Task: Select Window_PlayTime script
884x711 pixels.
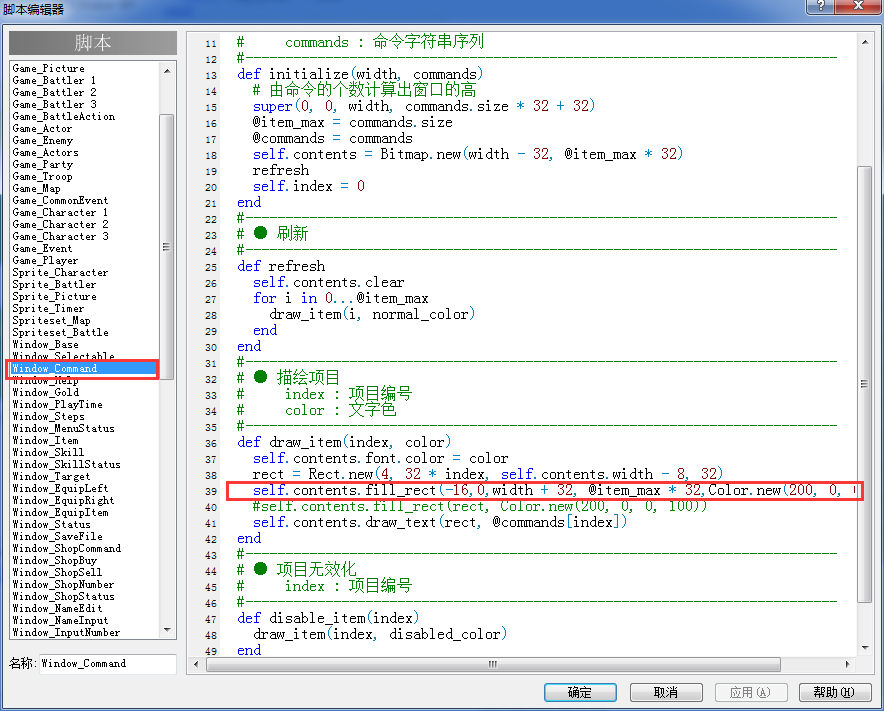Action: pyautogui.click(x=58, y=404)
